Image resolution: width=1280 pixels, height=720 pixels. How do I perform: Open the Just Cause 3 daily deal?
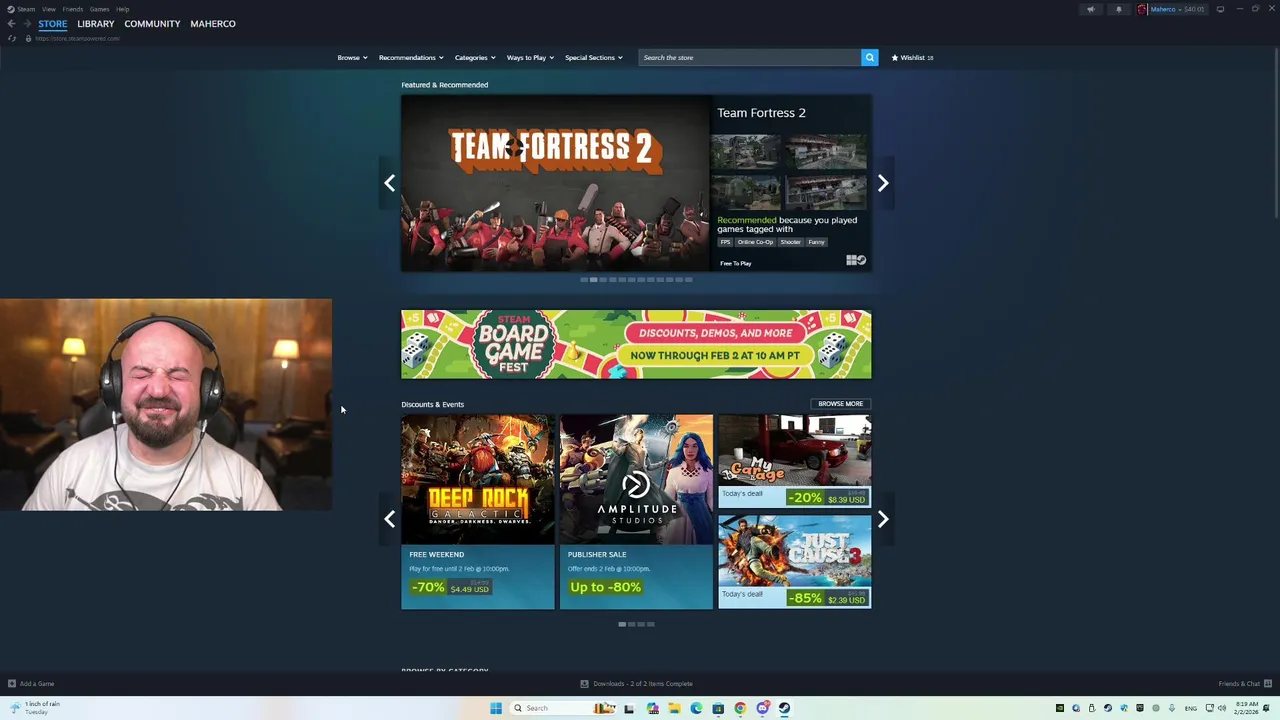pyautogui.click(x=794, y=562)
